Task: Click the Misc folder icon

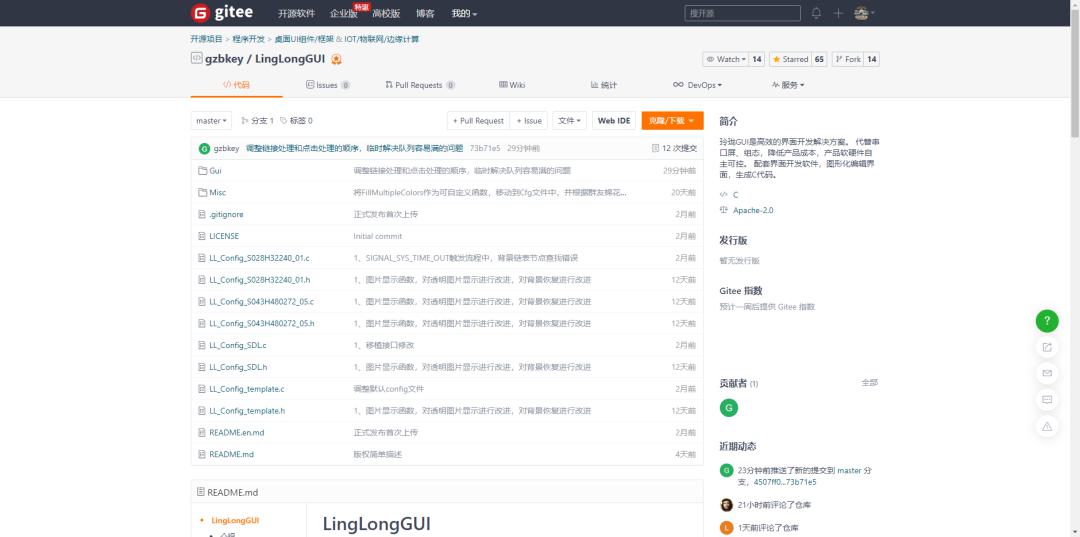Action: 202,192
